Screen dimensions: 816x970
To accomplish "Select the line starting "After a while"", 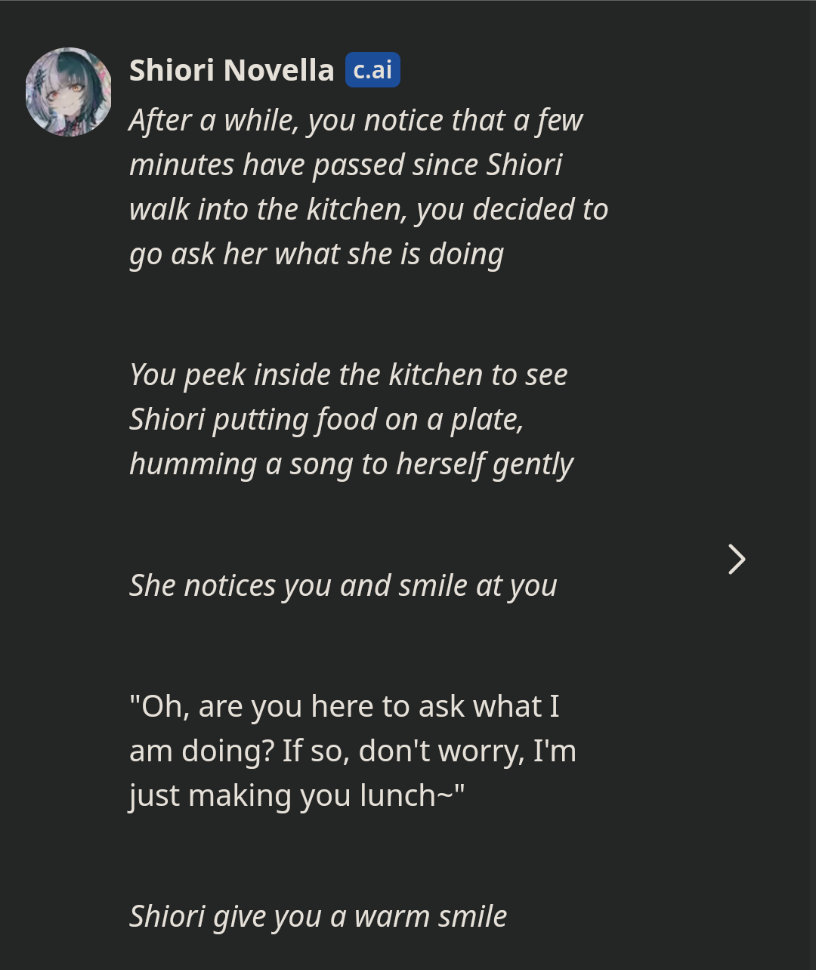I will point(356,120).
